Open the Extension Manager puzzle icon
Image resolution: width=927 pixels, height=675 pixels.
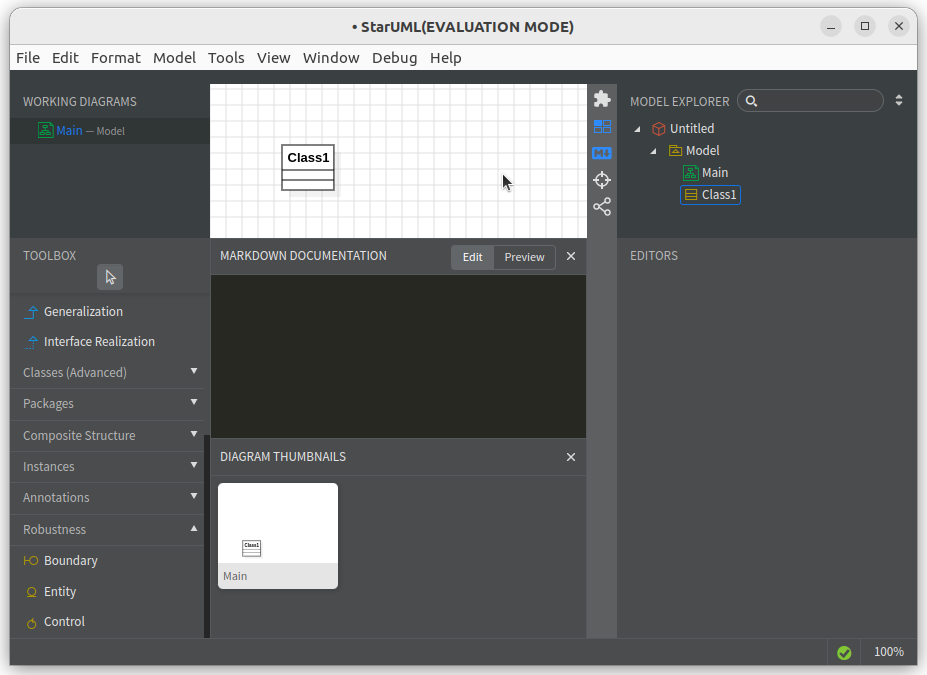click(602, 99)
